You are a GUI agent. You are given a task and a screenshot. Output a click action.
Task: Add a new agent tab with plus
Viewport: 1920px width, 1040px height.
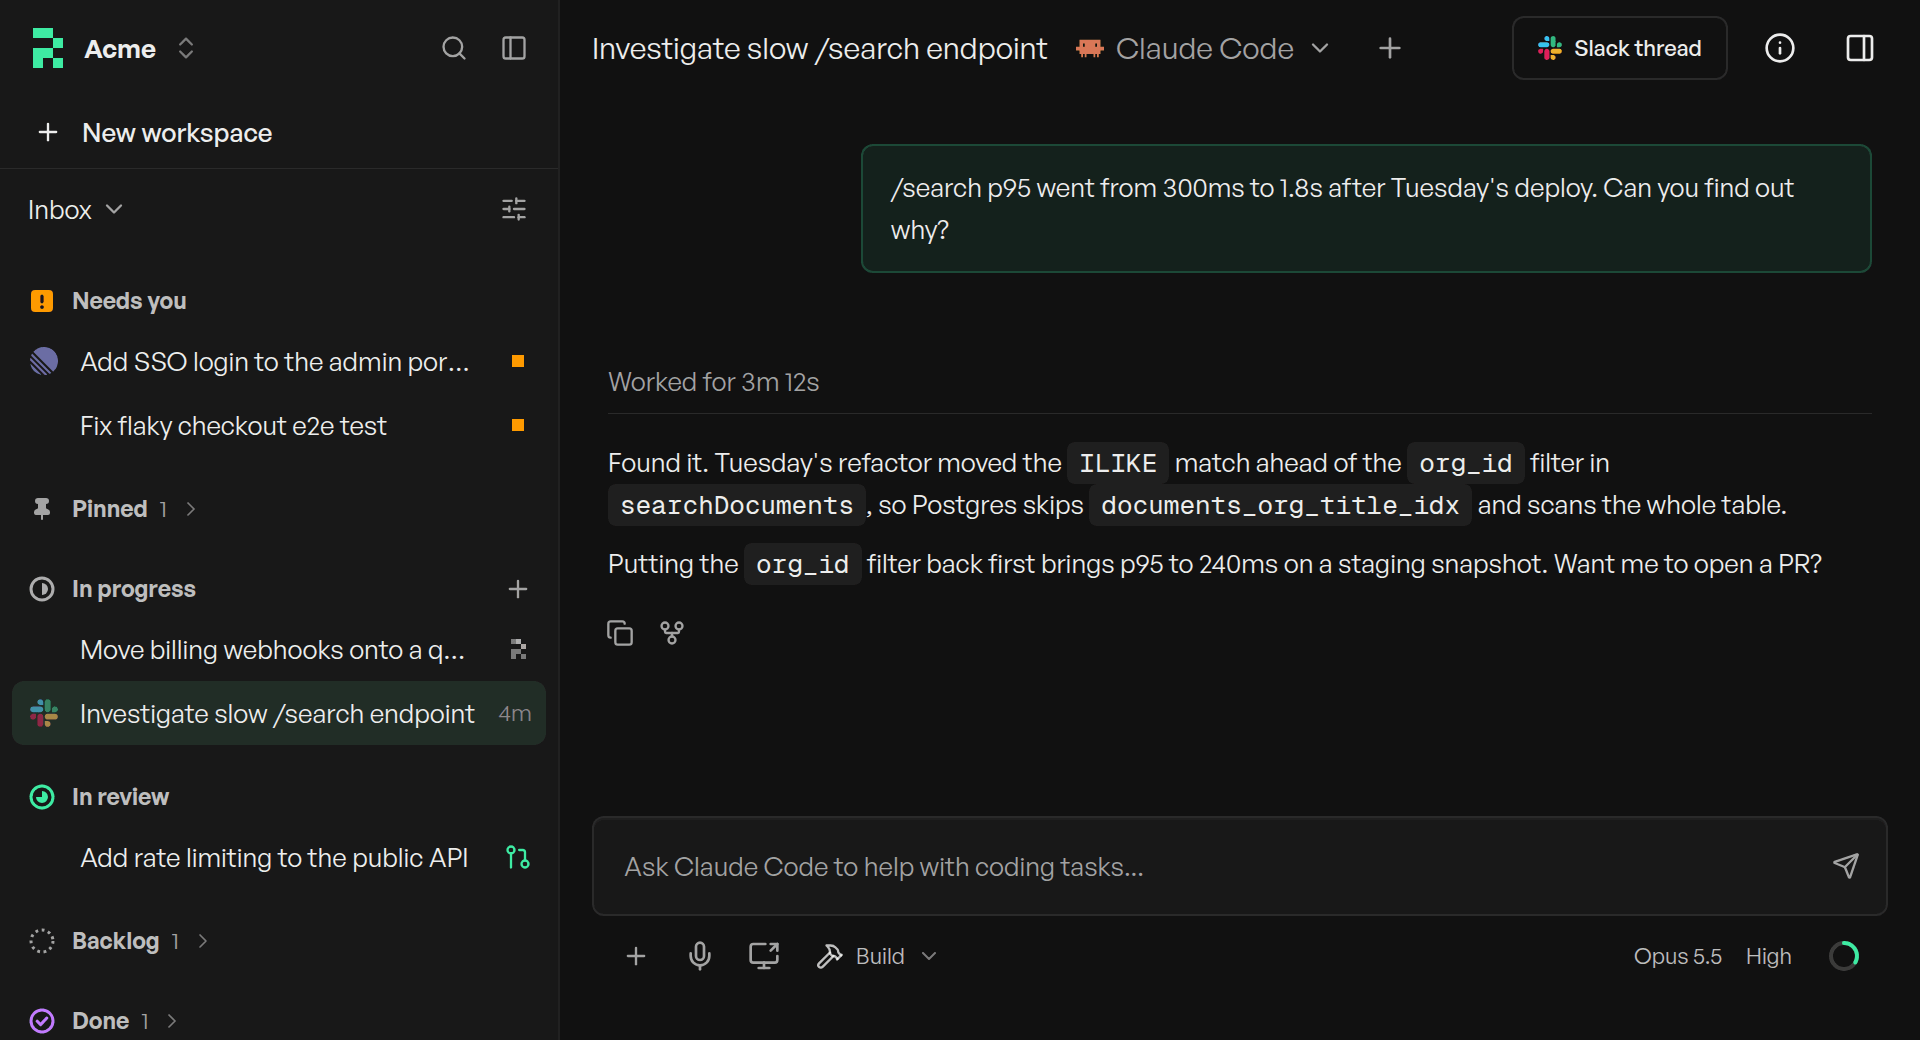(x=1390, y=48)
